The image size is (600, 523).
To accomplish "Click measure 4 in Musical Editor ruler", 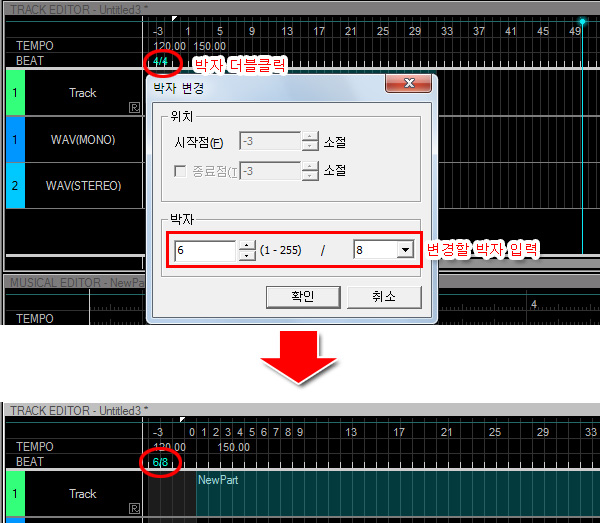I will click(534, 305).
